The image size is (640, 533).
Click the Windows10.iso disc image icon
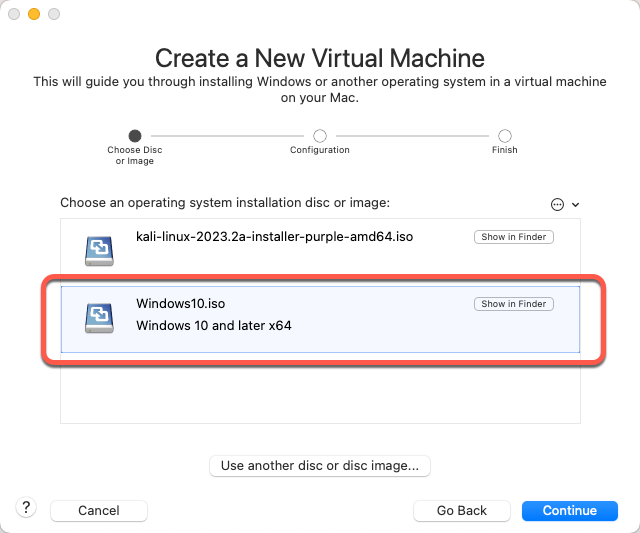tap(99, 318)
